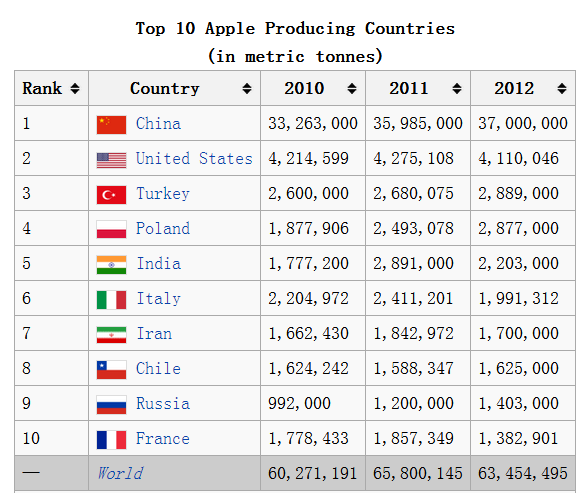This screenshot has width=576, height=493.
Task: Select World 2012 total 63,454,495
Action: [523, 474]
